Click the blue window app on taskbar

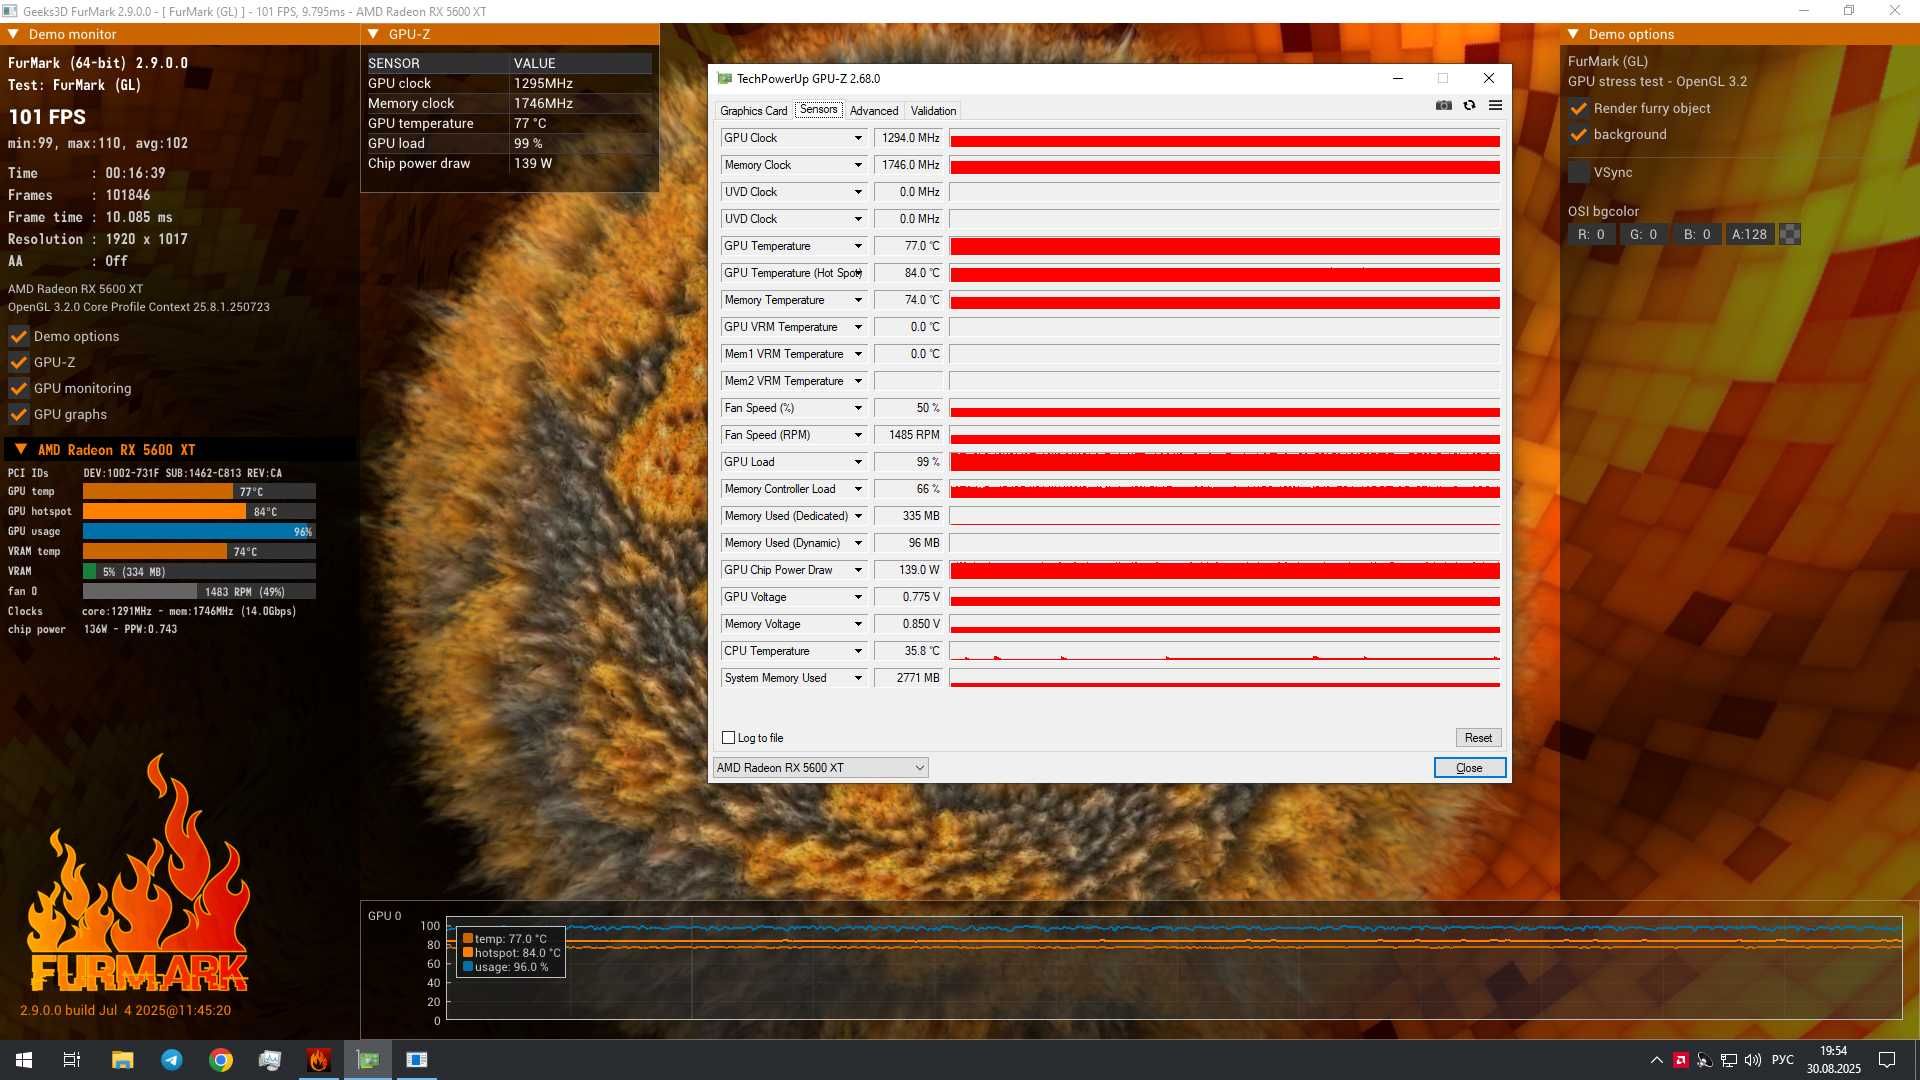click(417, 1060)
